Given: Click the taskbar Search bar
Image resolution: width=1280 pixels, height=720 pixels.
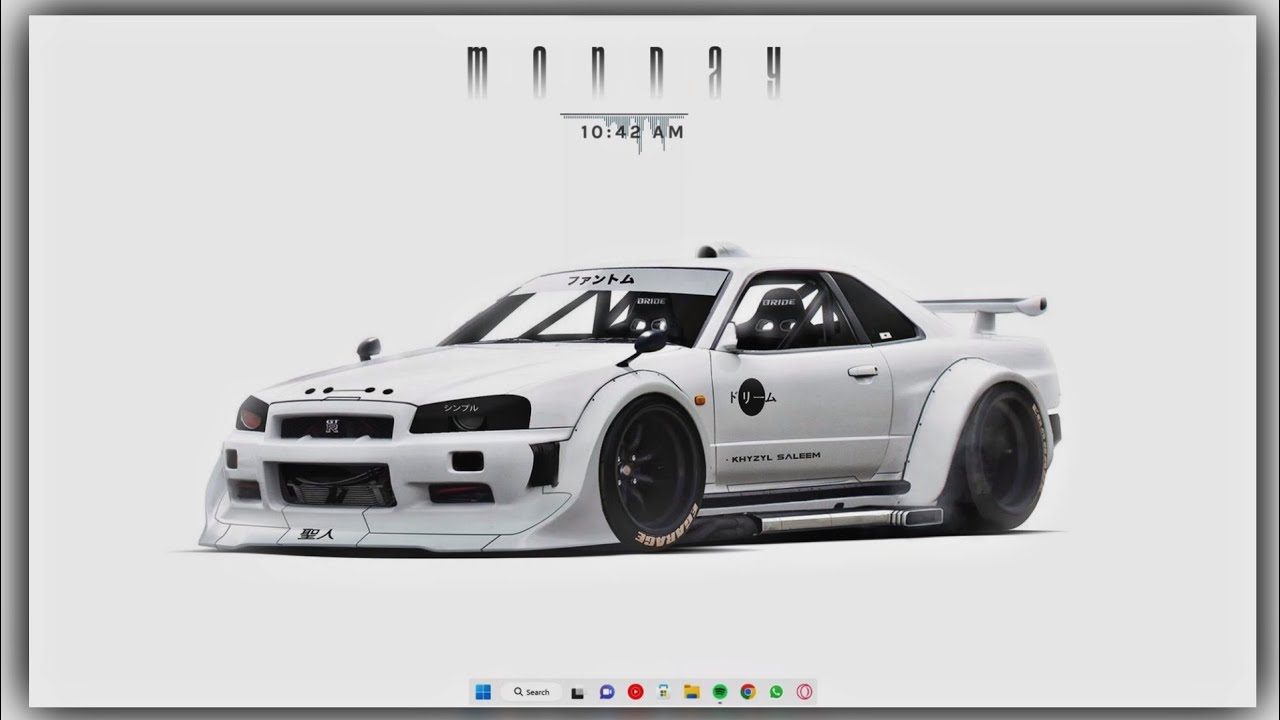Looking at the screenshot, I should click(x=533, y=691).
